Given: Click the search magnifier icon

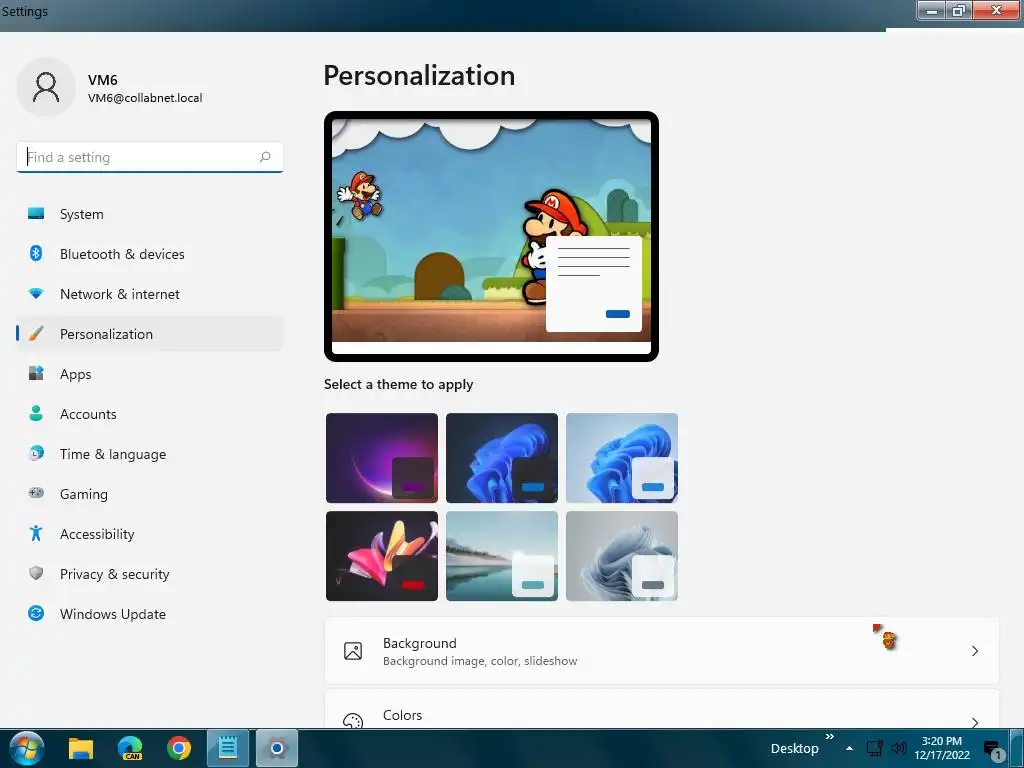Looking at the screenshot, I should pyautogui.click(x=265, y=157).
